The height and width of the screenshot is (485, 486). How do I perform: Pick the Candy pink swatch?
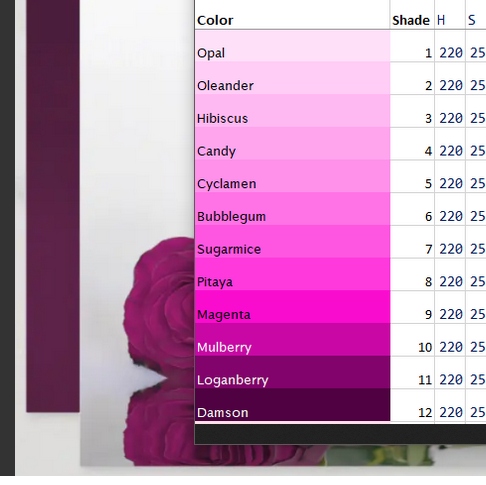[x=292, y=143]
